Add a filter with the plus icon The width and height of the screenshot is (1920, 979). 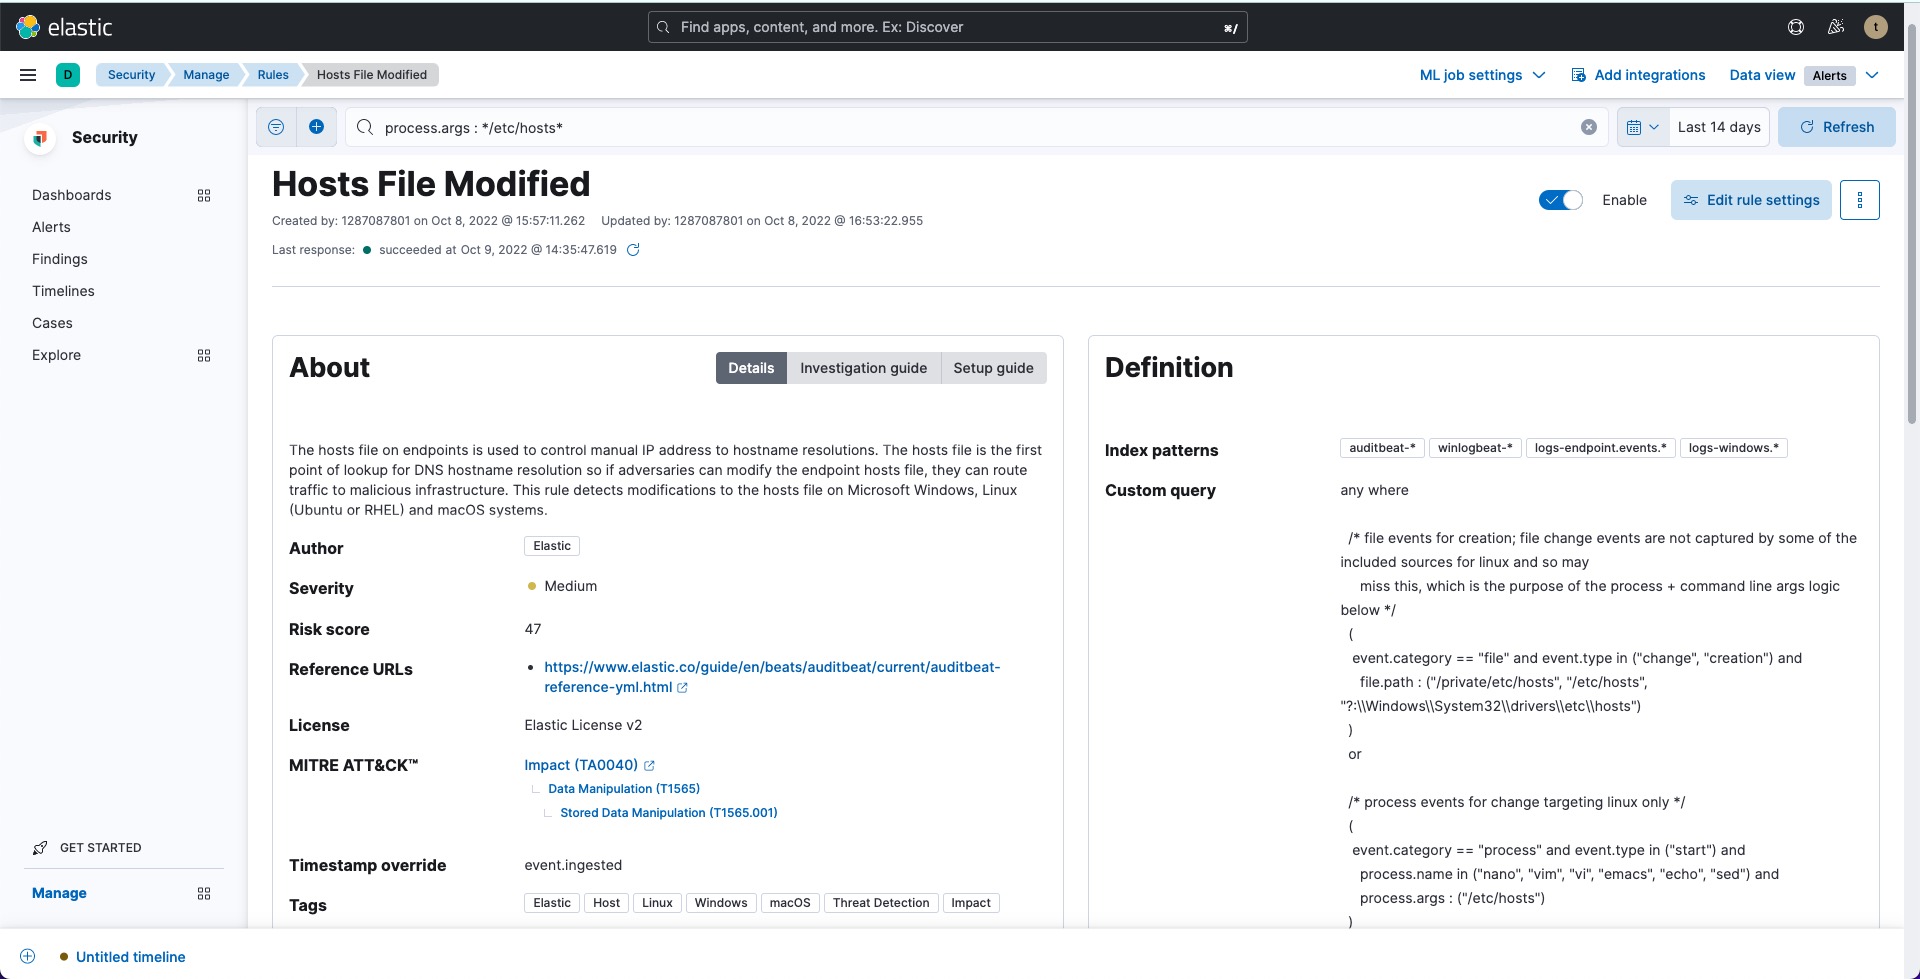(x=316, y=127)
